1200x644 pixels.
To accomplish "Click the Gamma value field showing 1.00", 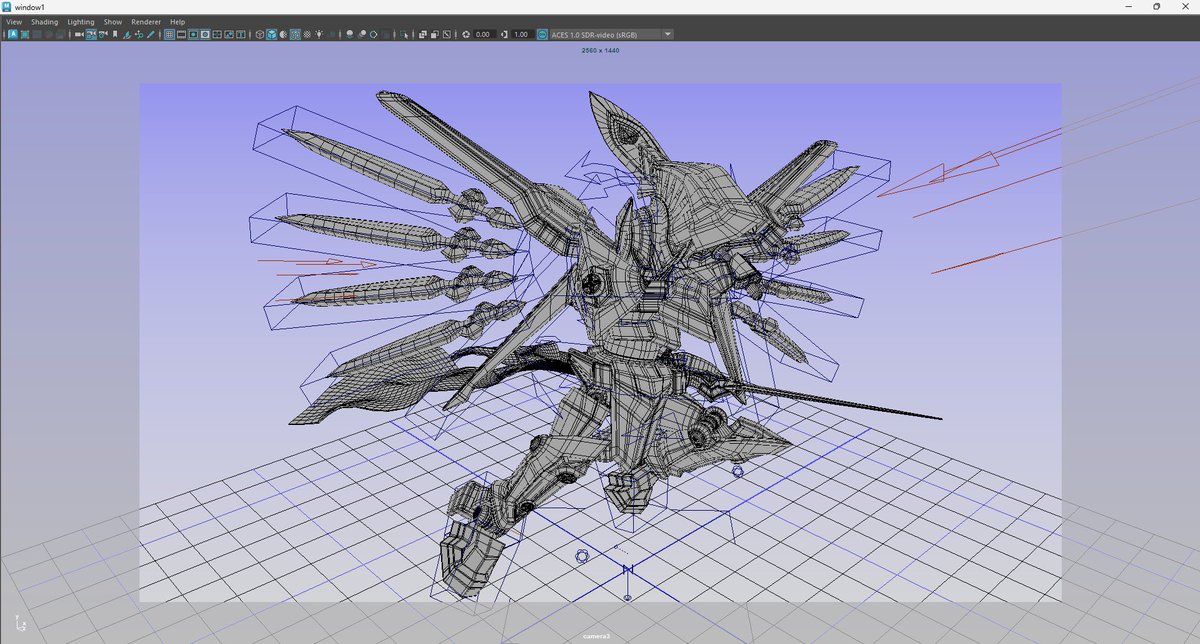I will (x=521, y=34).
